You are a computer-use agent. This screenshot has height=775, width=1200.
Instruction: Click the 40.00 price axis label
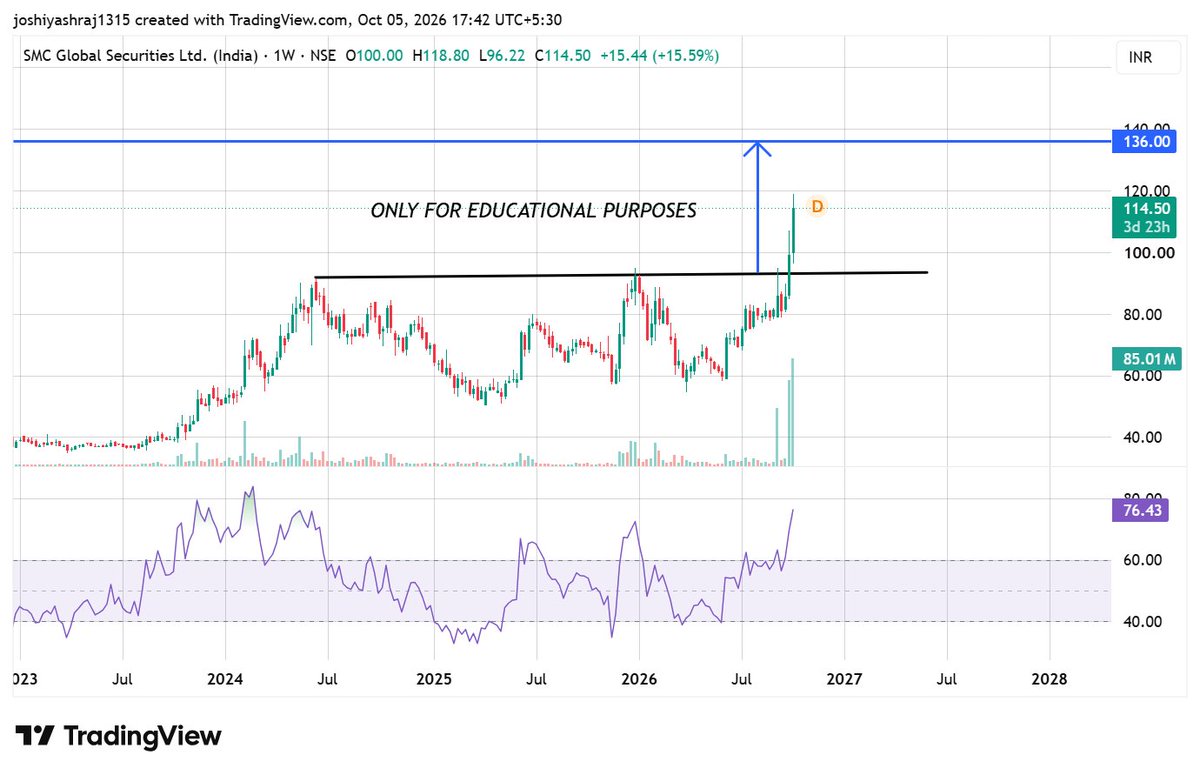tap(1145, 437)
